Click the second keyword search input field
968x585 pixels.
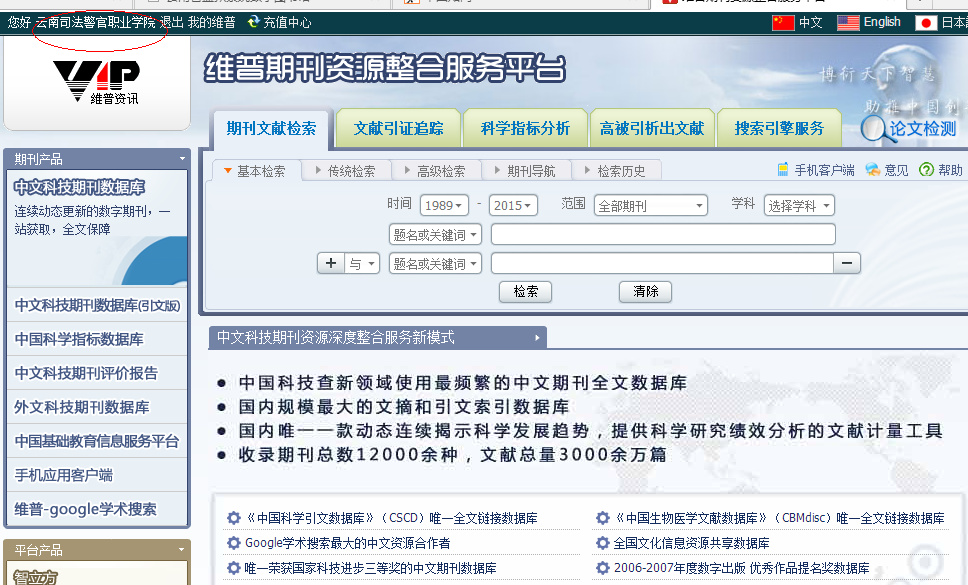[662, 263]
